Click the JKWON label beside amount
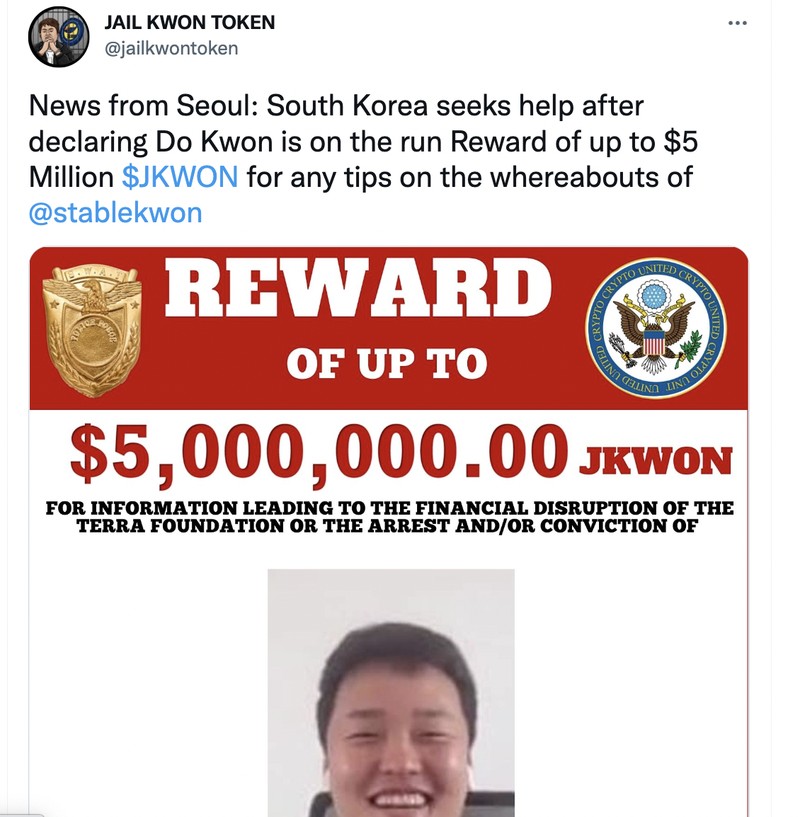The height and width of the screenshot is (817, 800). (x=656, y=461)
